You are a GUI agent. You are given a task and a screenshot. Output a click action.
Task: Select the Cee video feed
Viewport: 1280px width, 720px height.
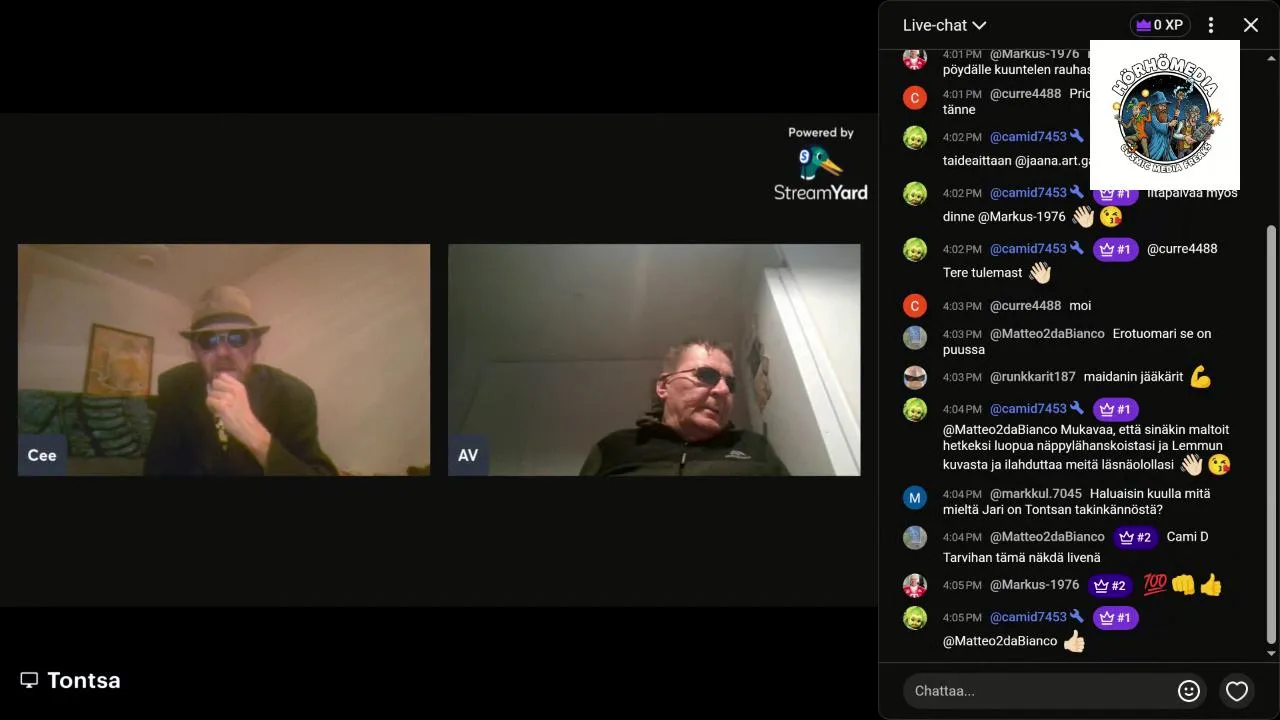pos(224,360)
